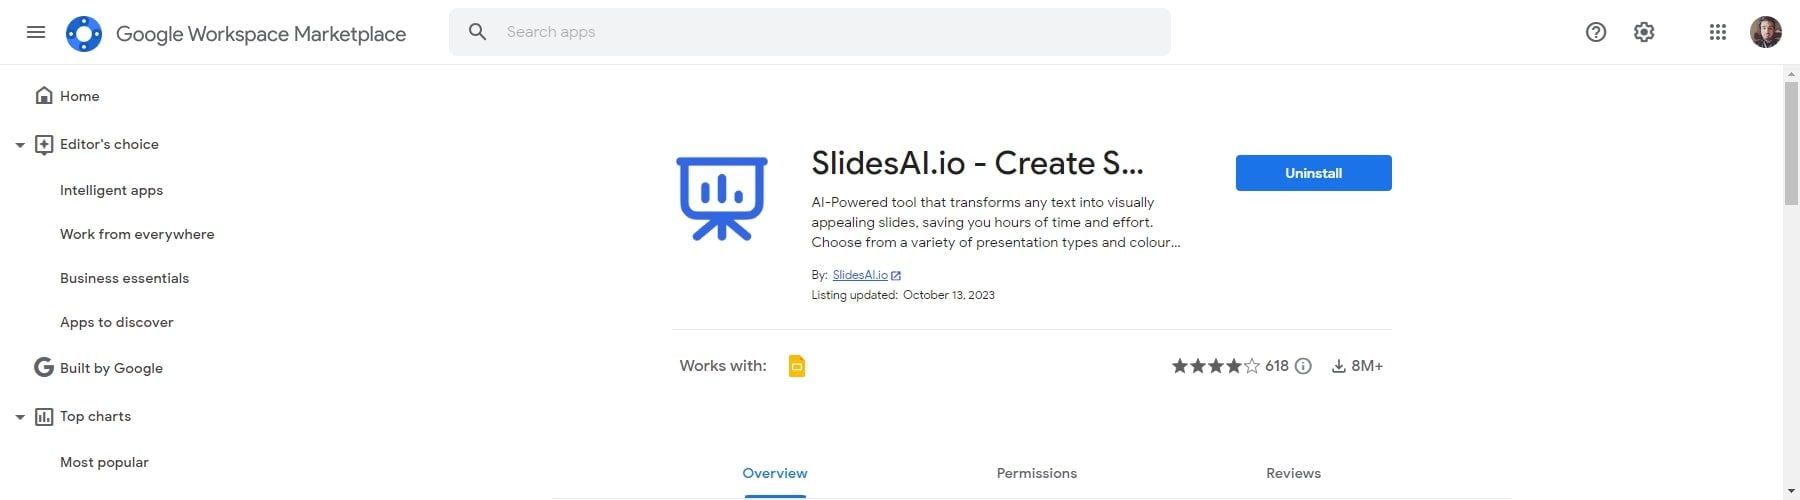Click the Google Workspace Marketplace logo
Viewport: 1800px width, 500px height.
tap(84, 34)
